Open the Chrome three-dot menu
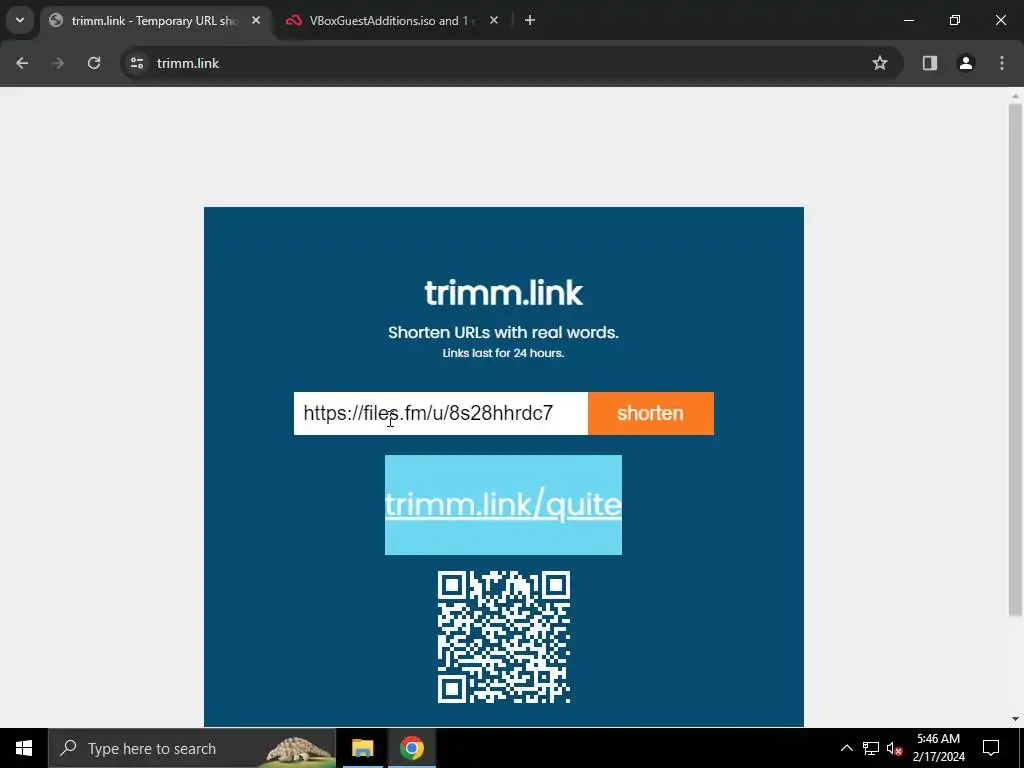1024x768 pixels. (1002, 63)
